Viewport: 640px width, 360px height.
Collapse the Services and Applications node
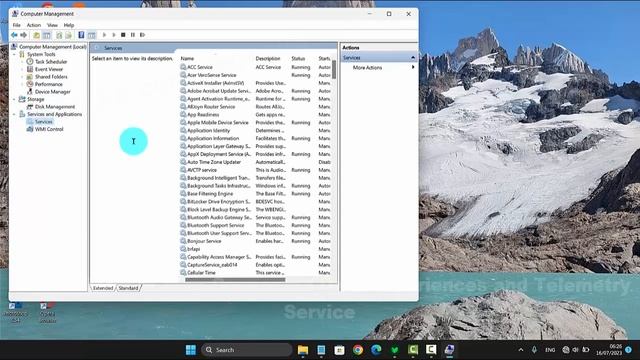[14, 114]
